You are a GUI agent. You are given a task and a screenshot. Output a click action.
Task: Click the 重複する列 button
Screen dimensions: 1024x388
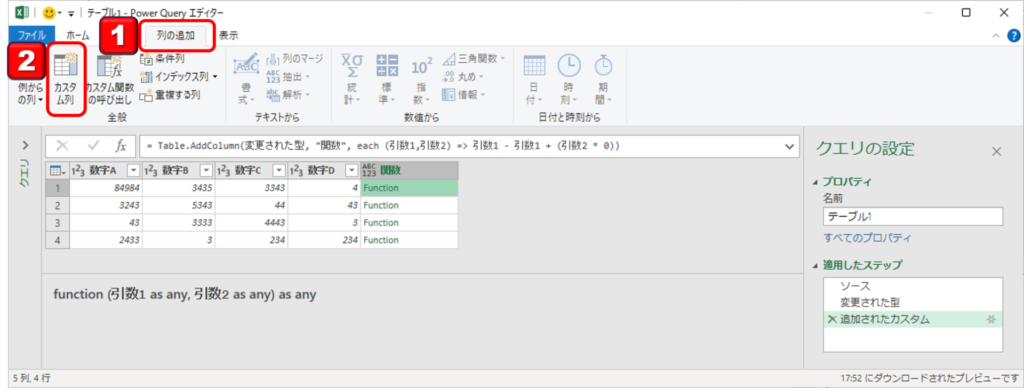point(169,95)
